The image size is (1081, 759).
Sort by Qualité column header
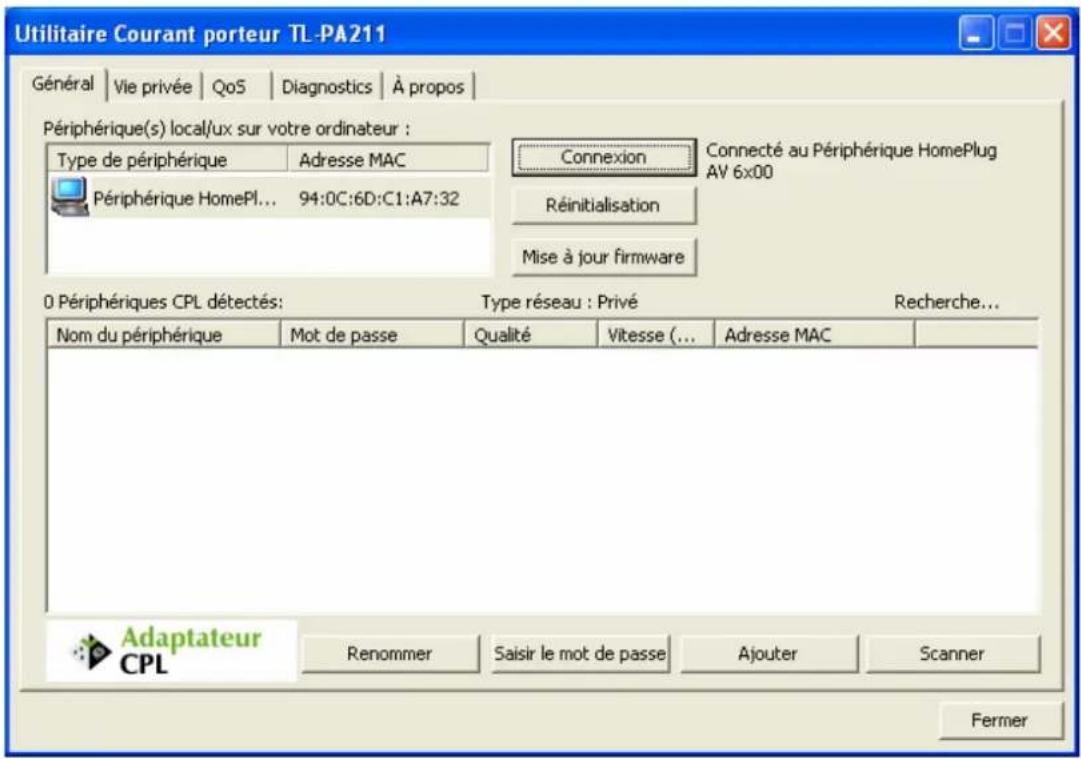[531, 335]
